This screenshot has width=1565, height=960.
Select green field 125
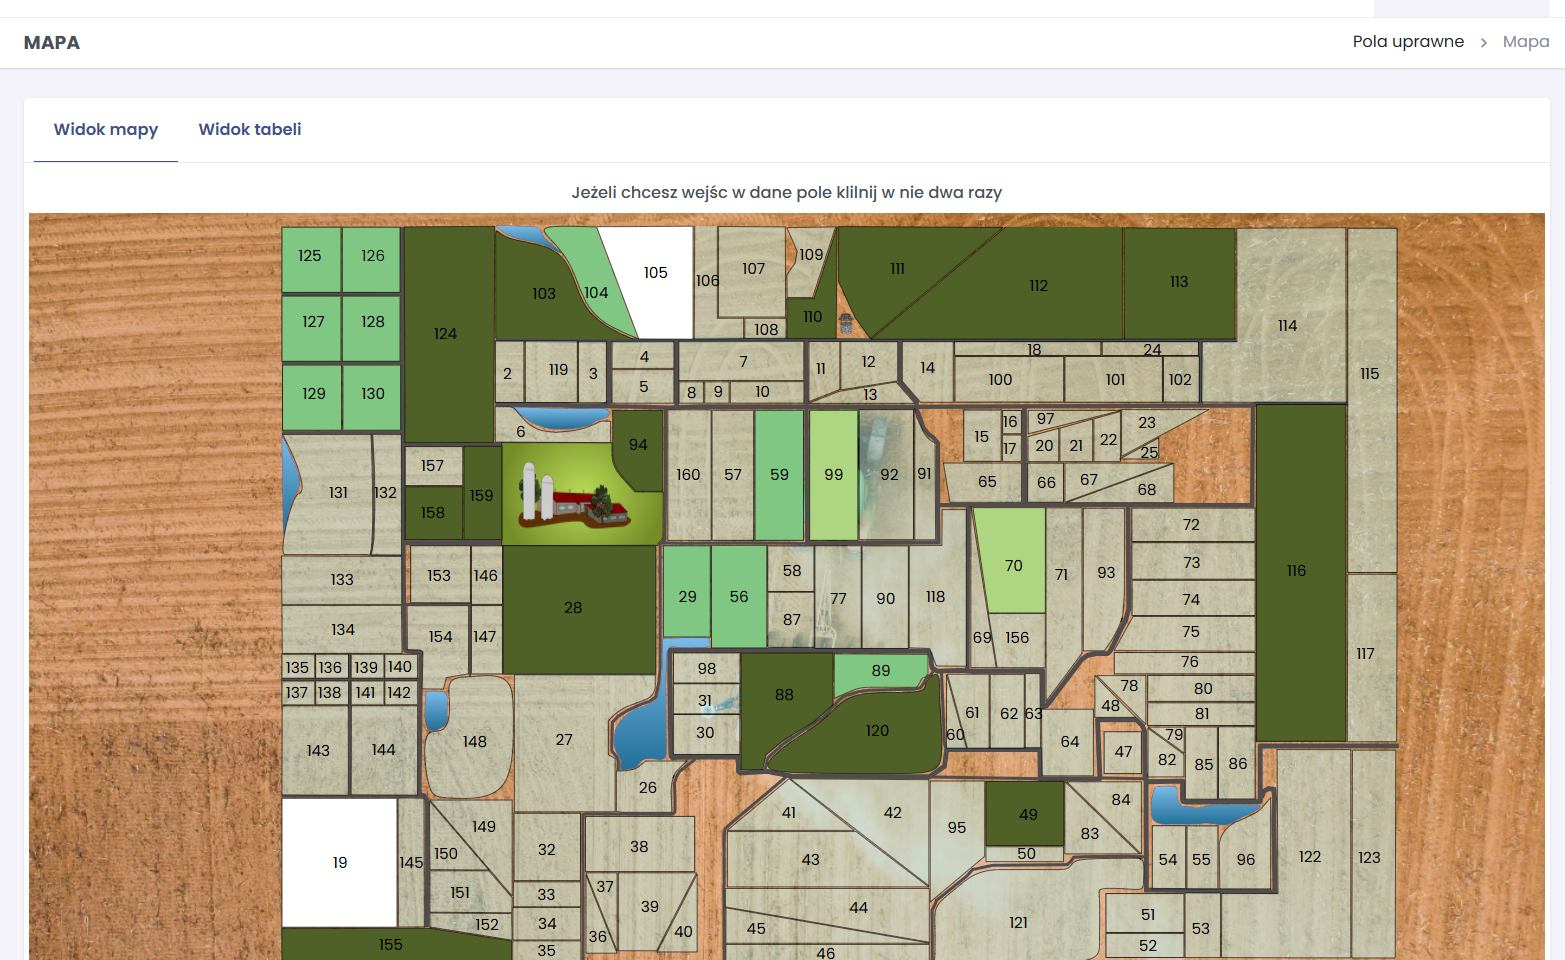coord(310,257)
